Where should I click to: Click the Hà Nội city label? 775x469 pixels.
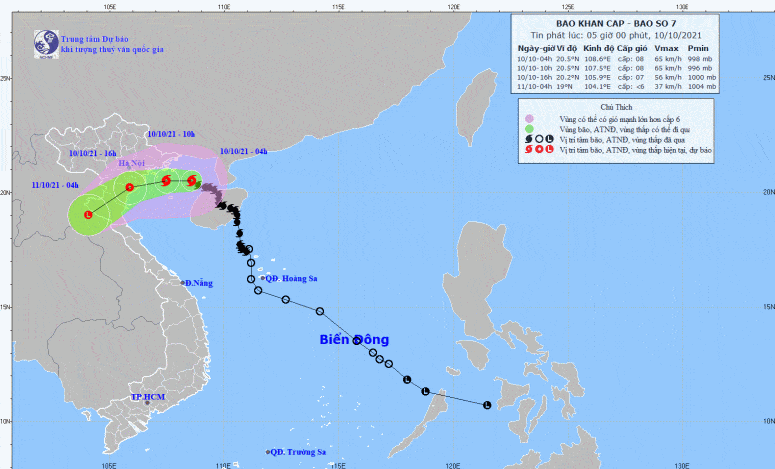click(x=132, y=163)
